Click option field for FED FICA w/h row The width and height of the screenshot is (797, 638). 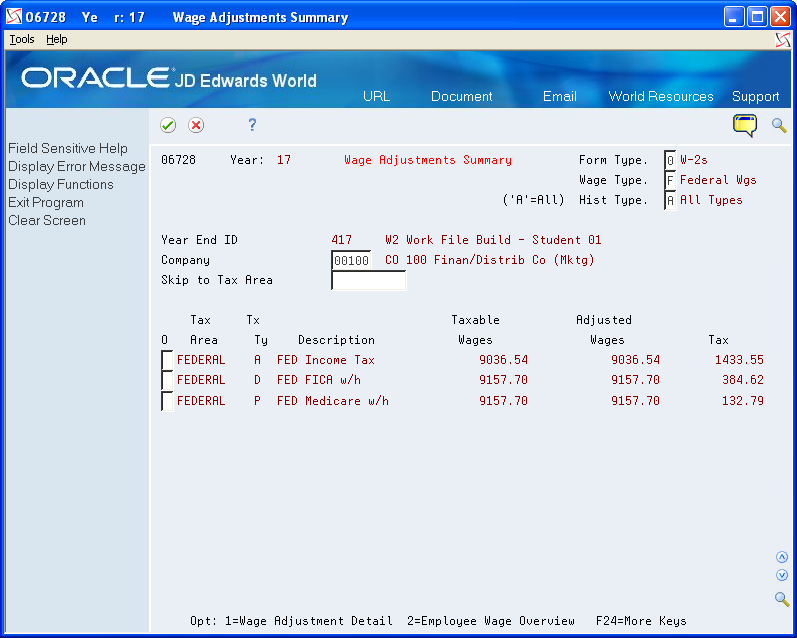[x=167, y=380]
